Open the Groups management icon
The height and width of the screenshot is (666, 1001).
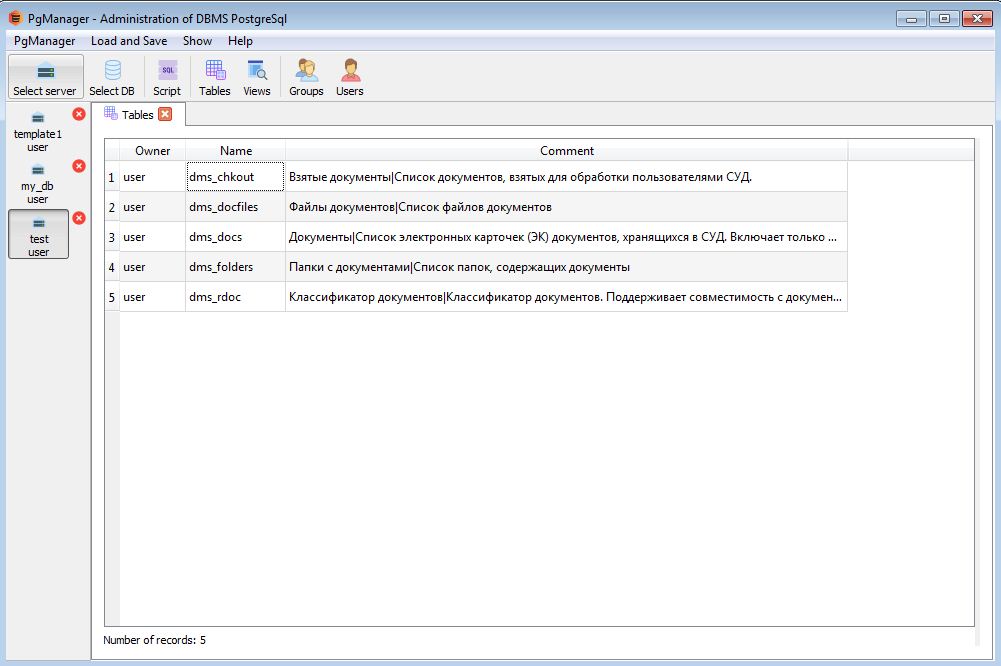point(306,77)
